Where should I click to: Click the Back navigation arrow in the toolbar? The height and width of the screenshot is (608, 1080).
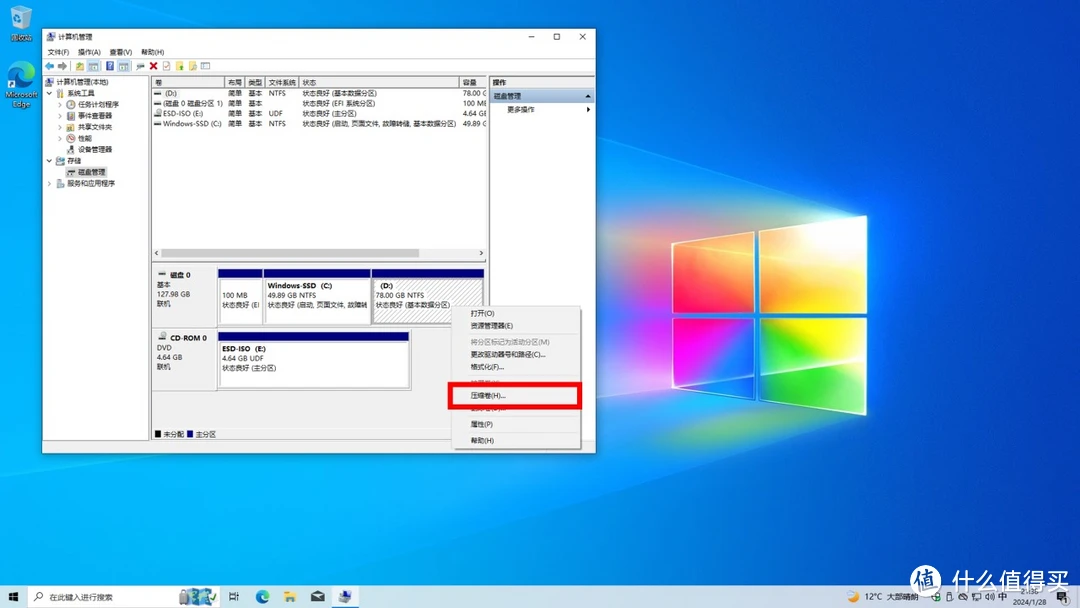pos(50,66)
